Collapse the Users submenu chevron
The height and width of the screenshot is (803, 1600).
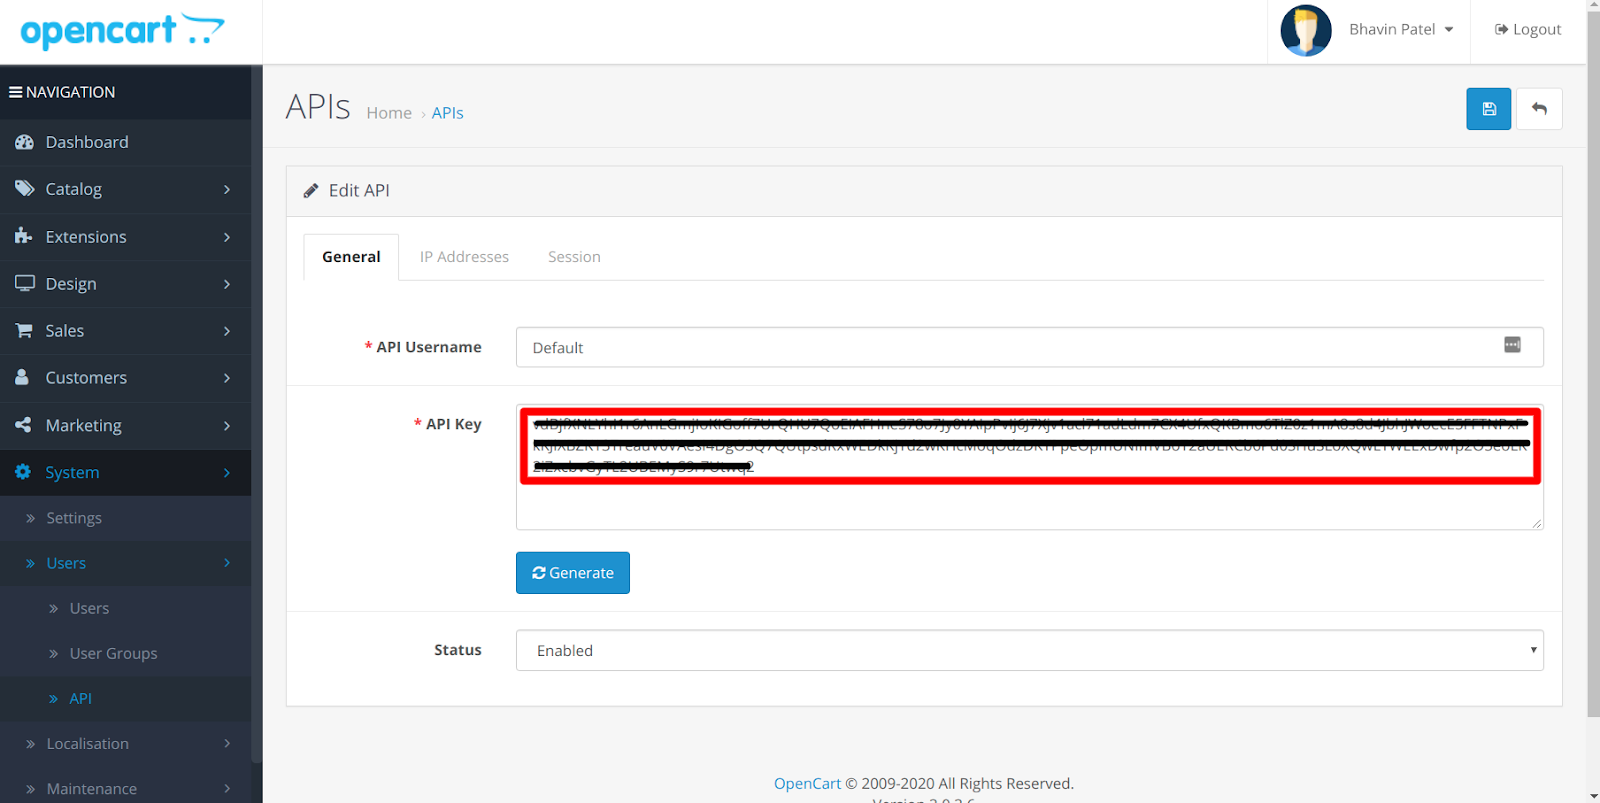227,563
